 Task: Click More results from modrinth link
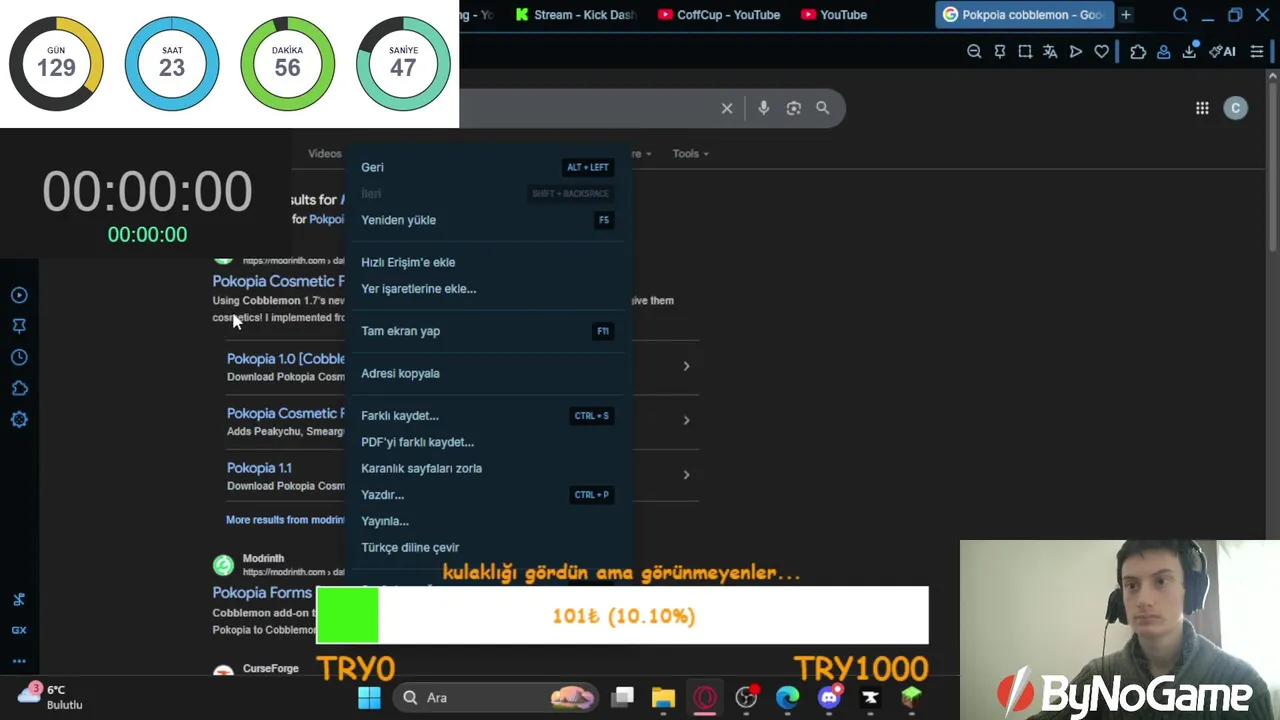(x=285, y=520)
